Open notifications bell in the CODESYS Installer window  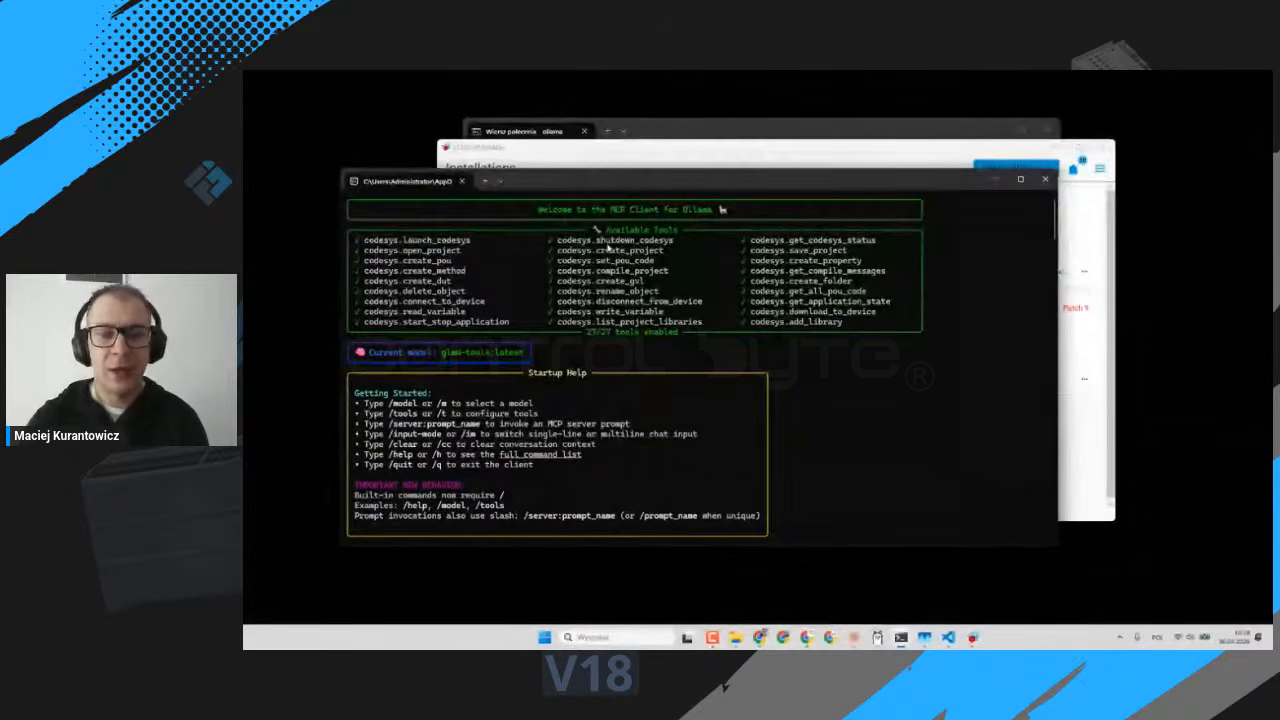(x=1075, y=168)
